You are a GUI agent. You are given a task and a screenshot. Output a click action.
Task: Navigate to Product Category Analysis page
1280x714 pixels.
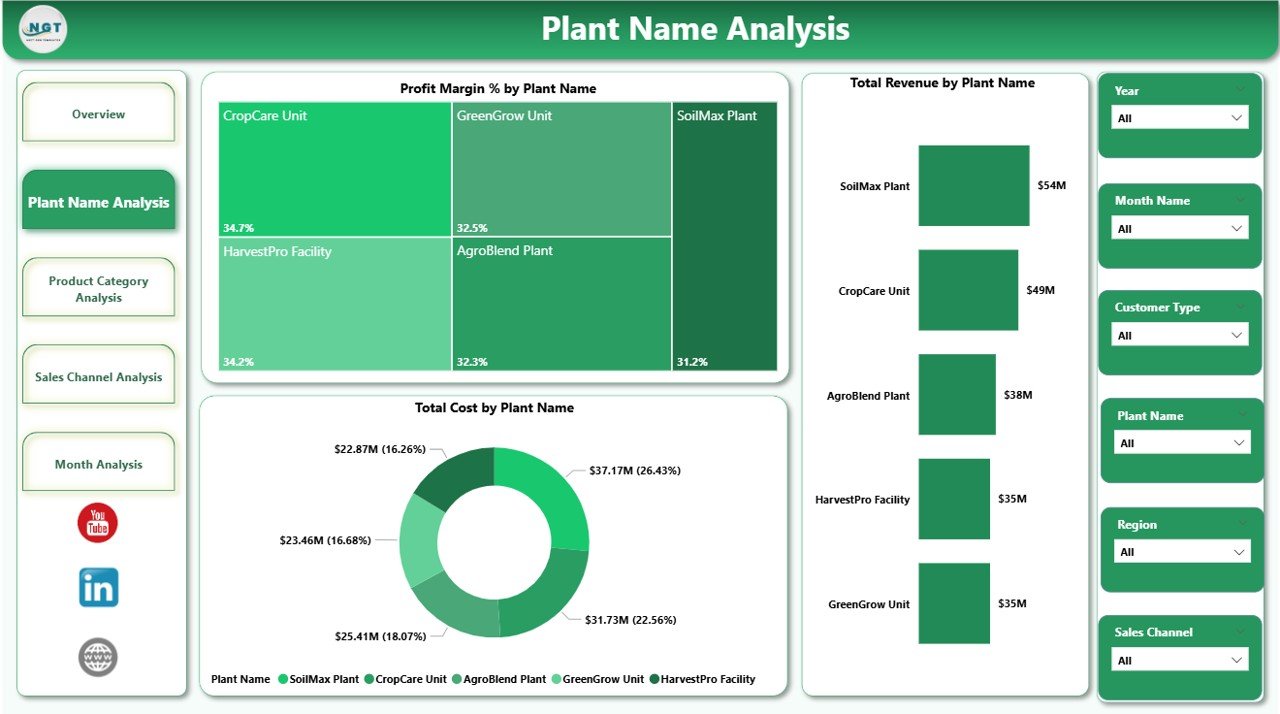click(x=97, y=287)
